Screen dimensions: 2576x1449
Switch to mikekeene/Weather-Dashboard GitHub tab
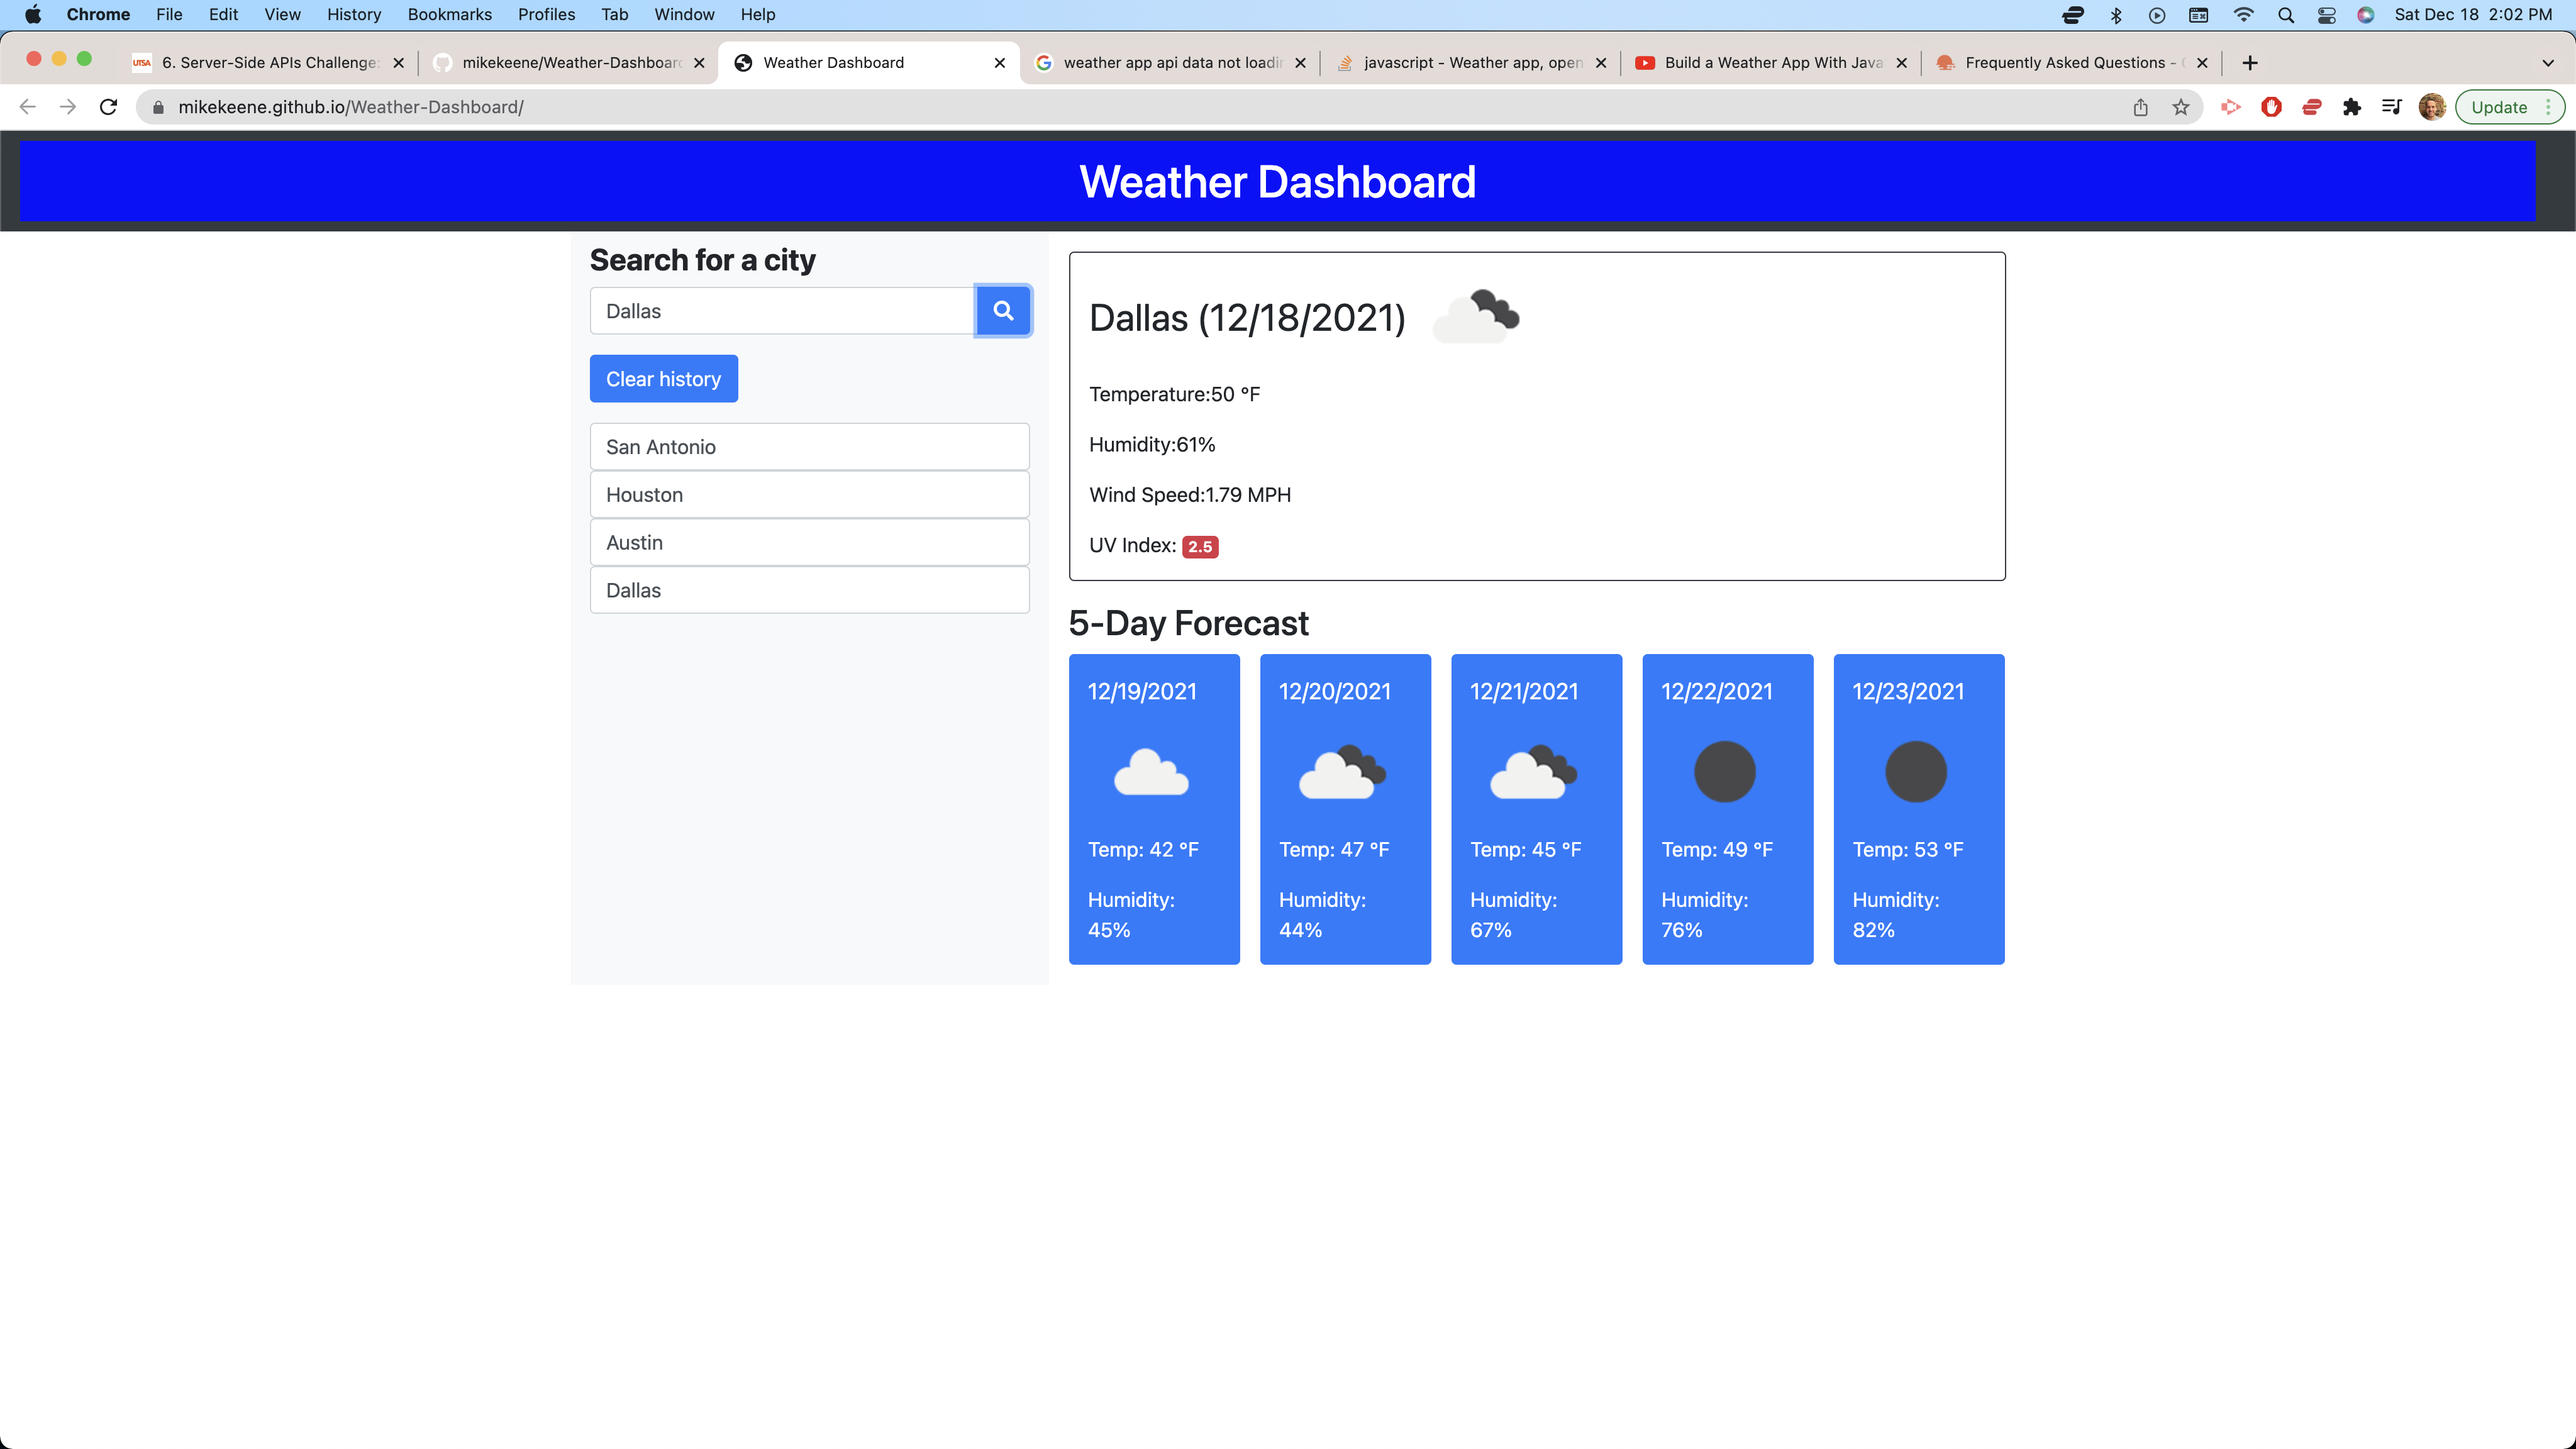[570, 63]
